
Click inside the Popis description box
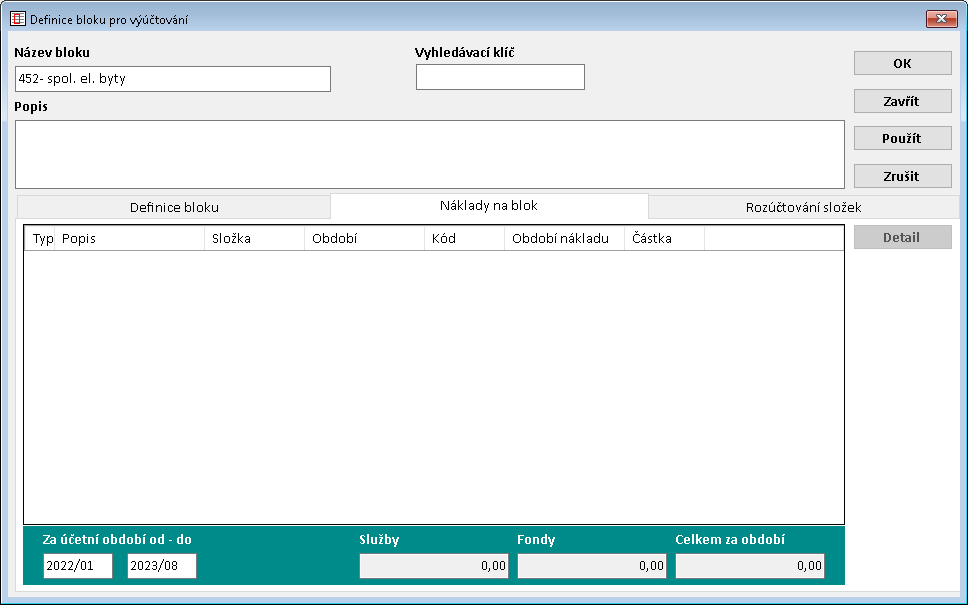pyautogui.click(x=429, y=154)
